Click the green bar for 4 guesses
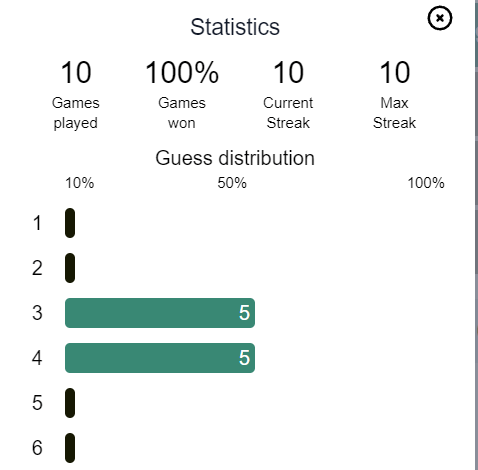478x470 pixels. click(160, 358)
